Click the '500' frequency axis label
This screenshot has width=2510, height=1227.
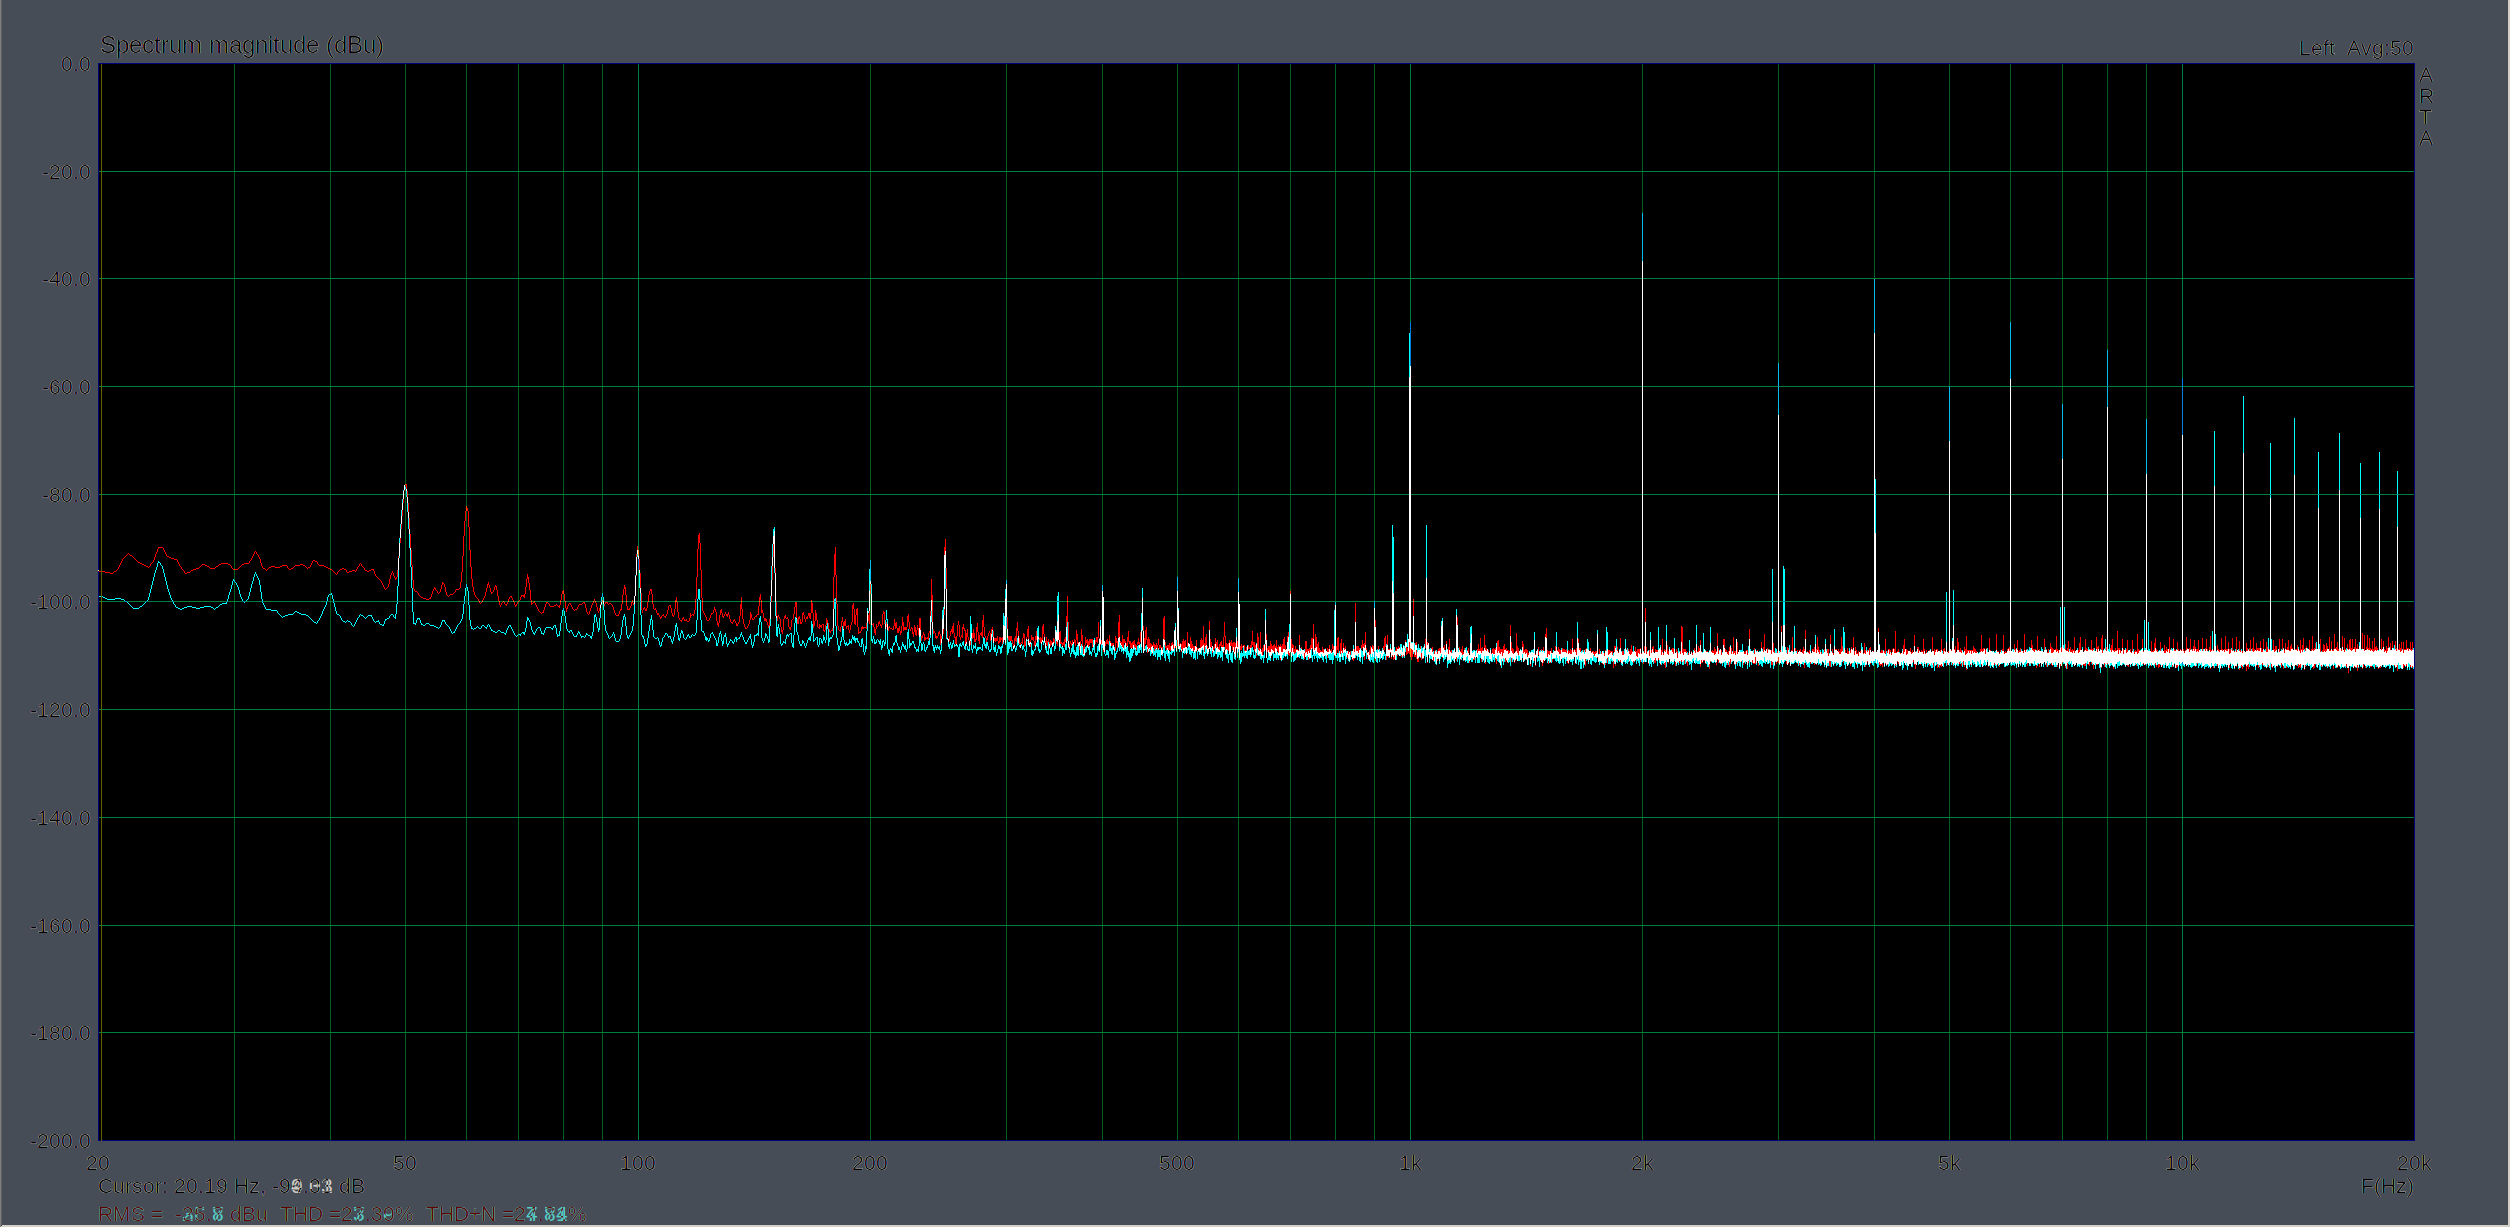click(x=1176, y=1163)
